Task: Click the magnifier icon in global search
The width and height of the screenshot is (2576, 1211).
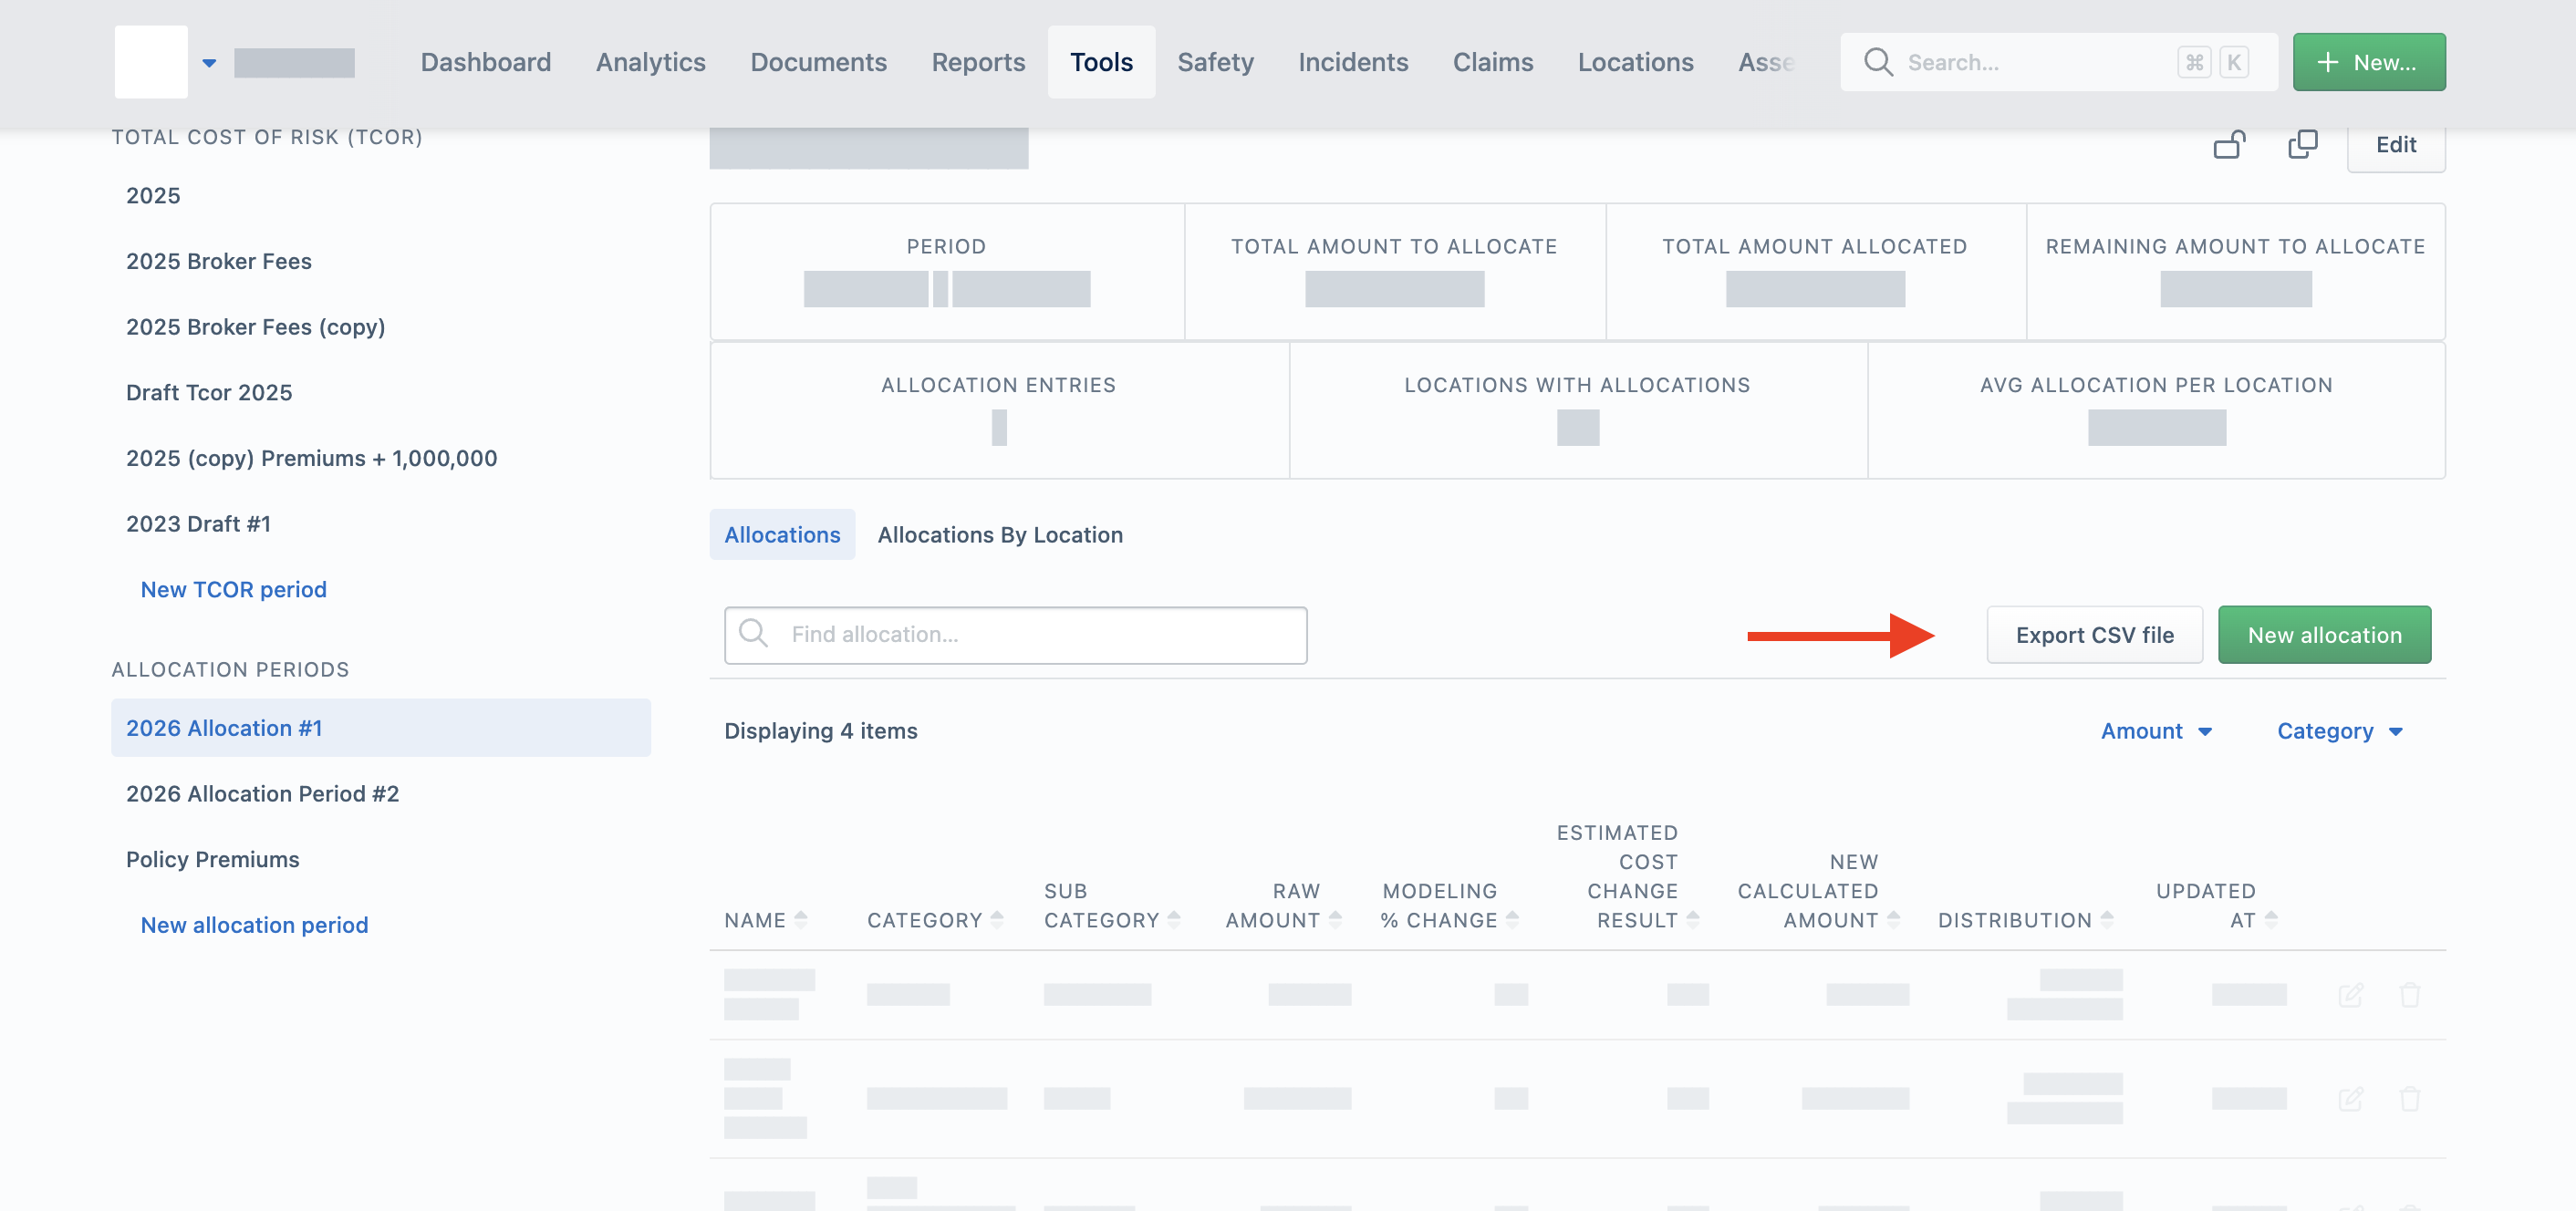Action: 1877,62
